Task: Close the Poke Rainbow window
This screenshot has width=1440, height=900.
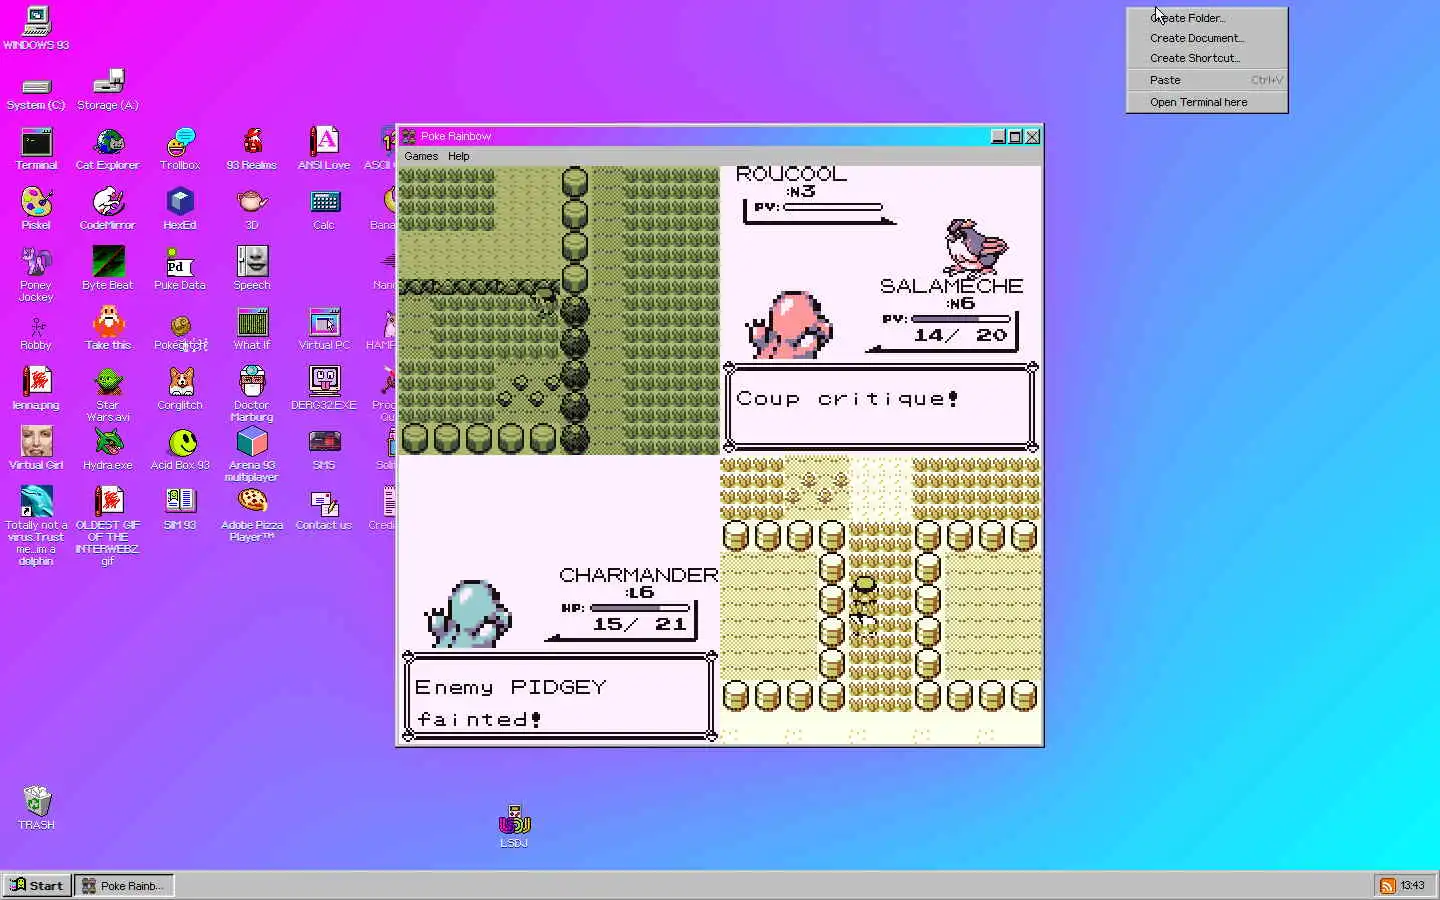Action: [1032, 137]
